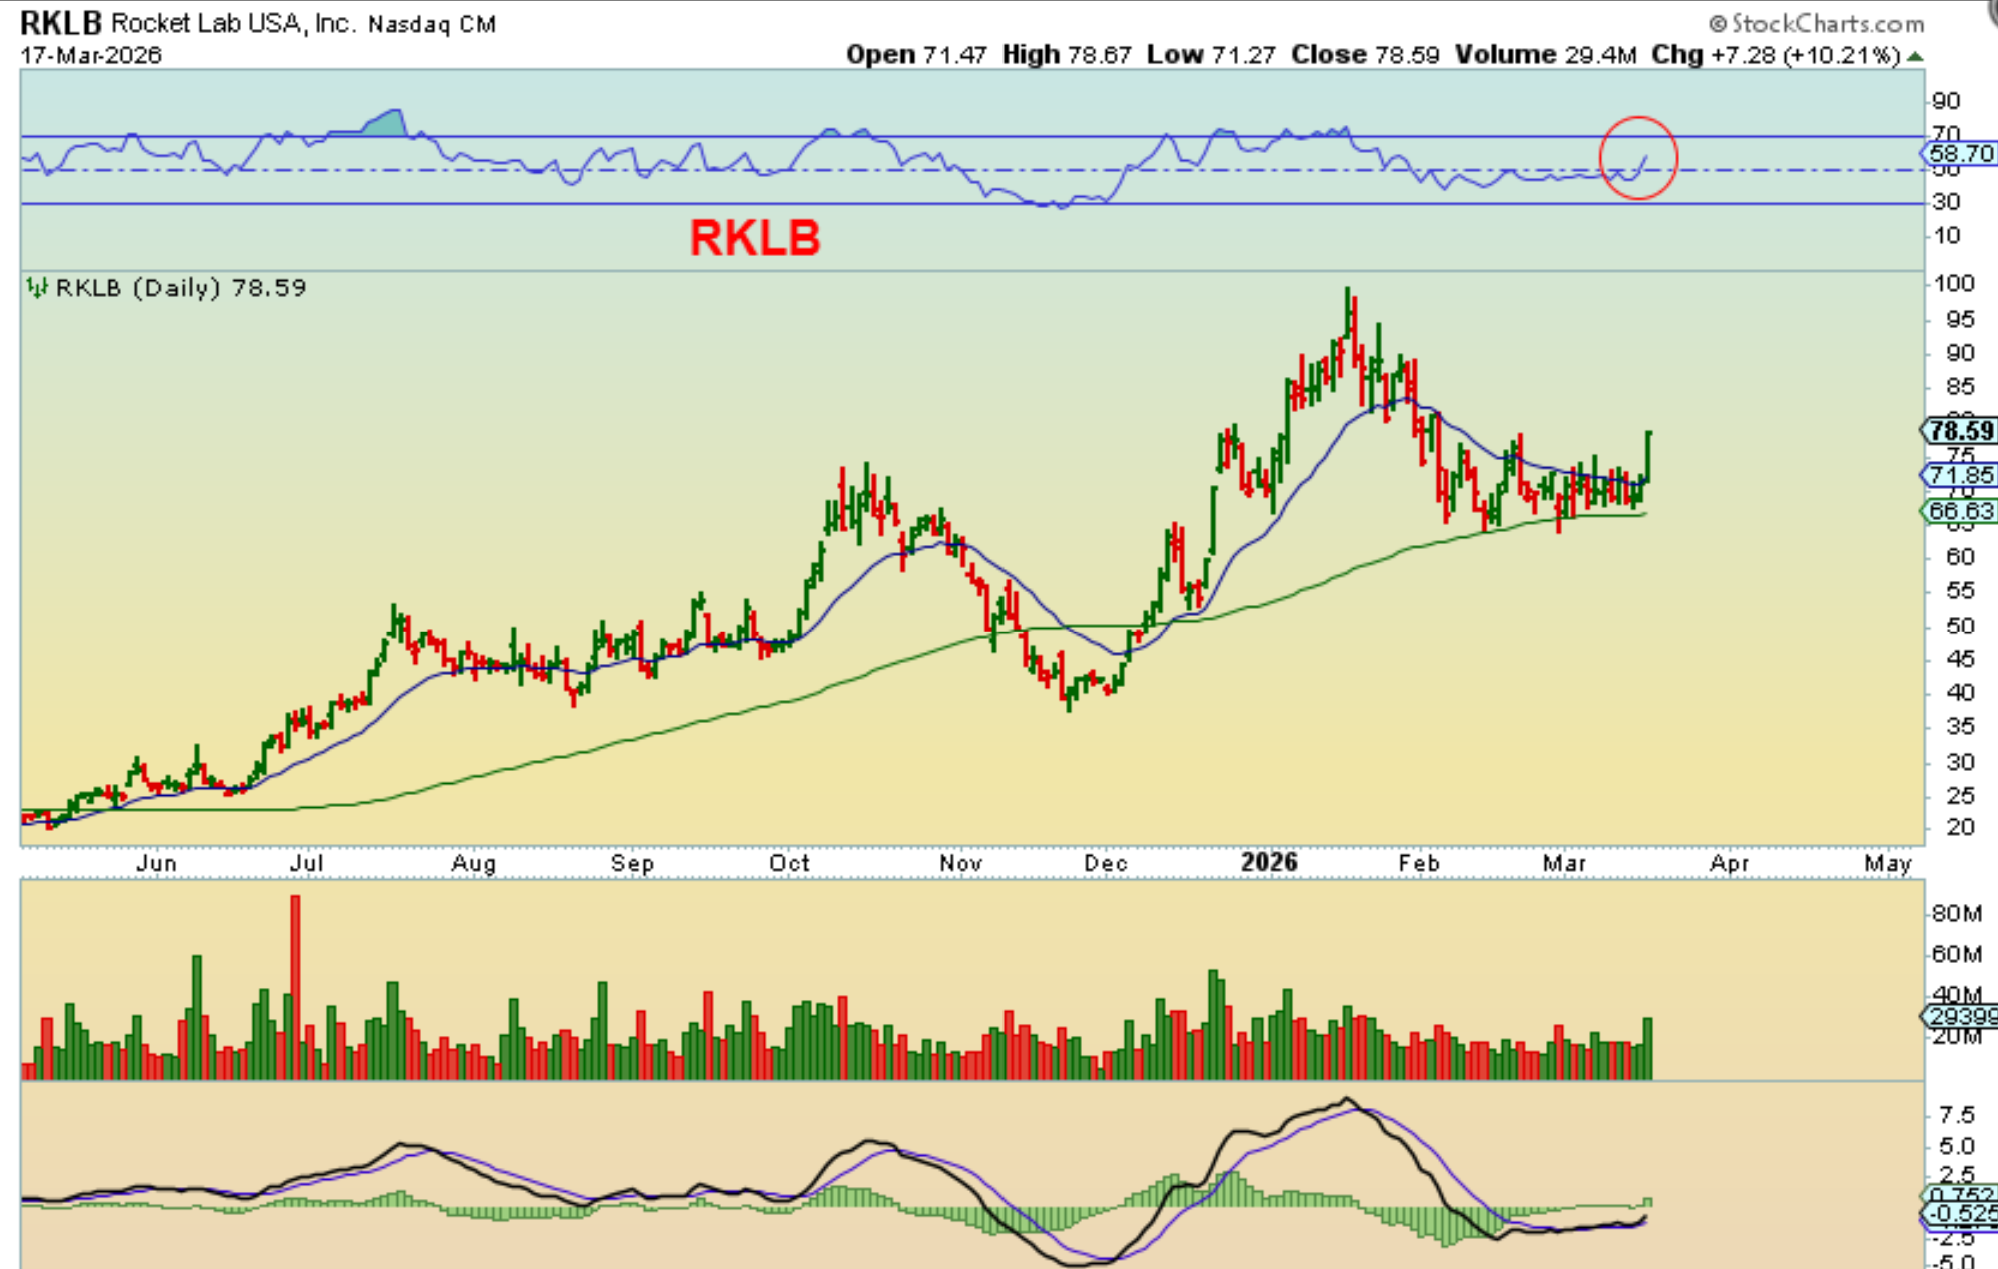The height and width of the screenshot is (1269, 1998).
Task: Click the red circle highlighting the RSI line
Action: click(1637, 157)
